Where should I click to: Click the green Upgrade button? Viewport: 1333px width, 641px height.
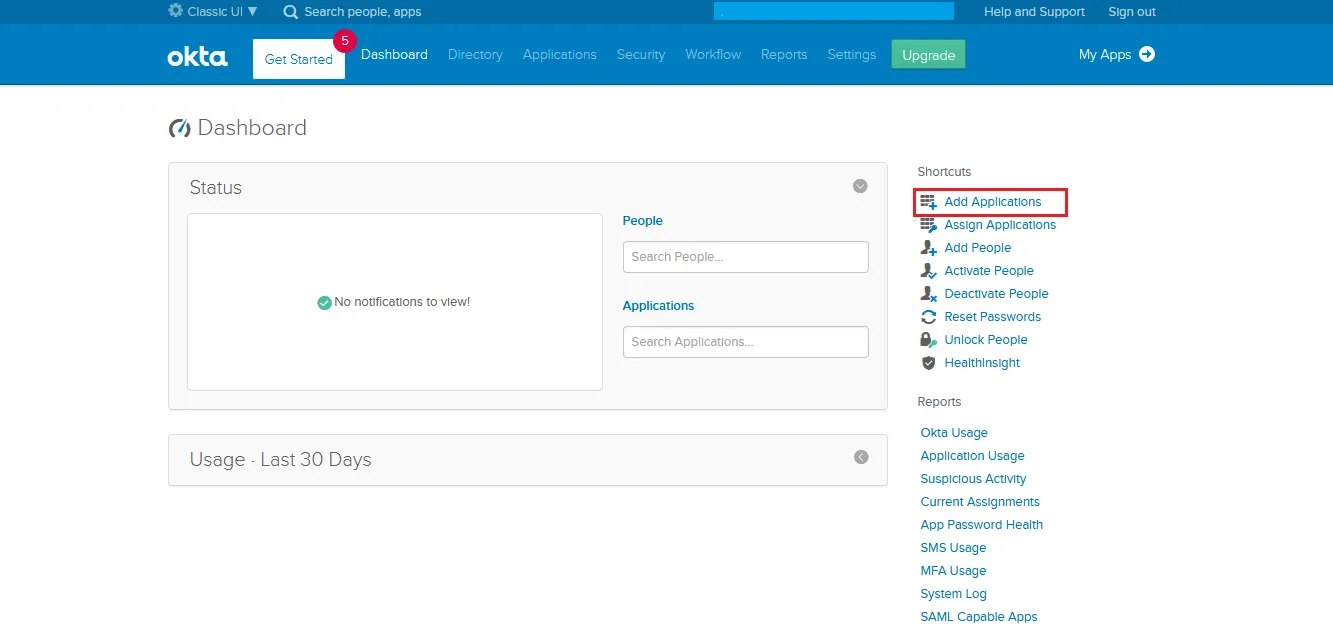928,55
